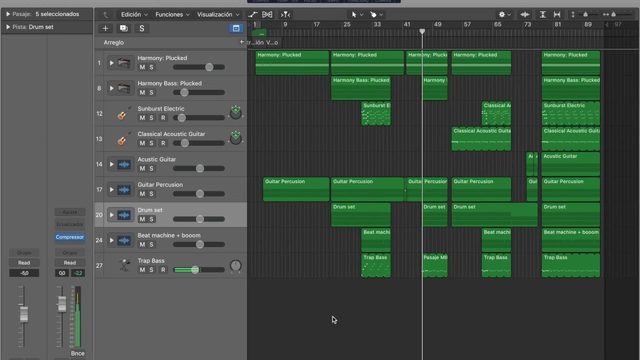Click the Arreglo arrangement track header
Image resolution: width=640 pixels, height=360 pixels.
[x=171, y=42]
